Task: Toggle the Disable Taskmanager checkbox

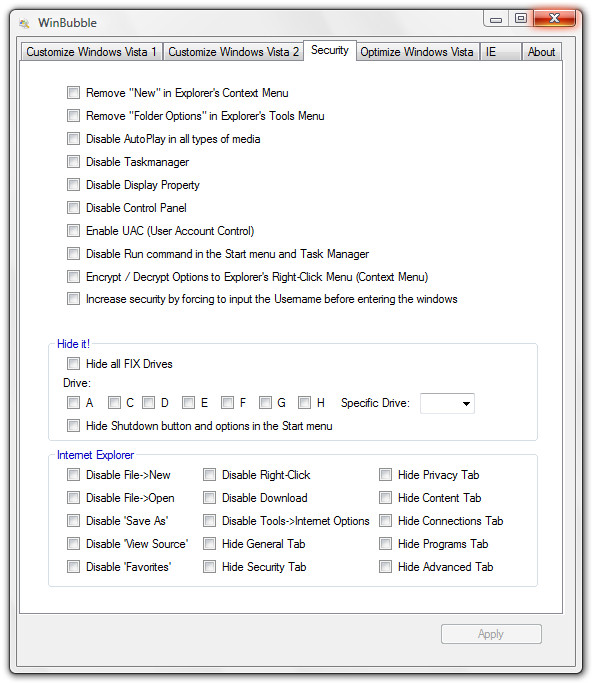Action: point(74,162)
